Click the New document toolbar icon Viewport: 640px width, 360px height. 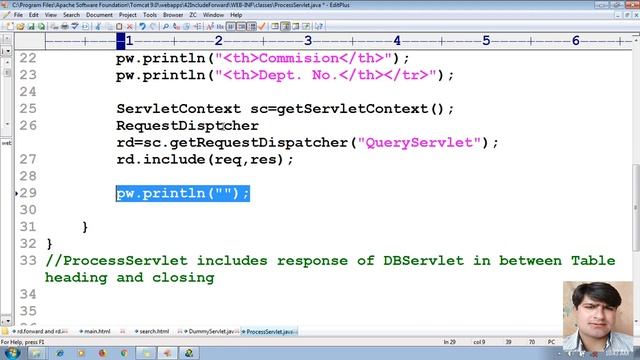(x=10, y=27)
